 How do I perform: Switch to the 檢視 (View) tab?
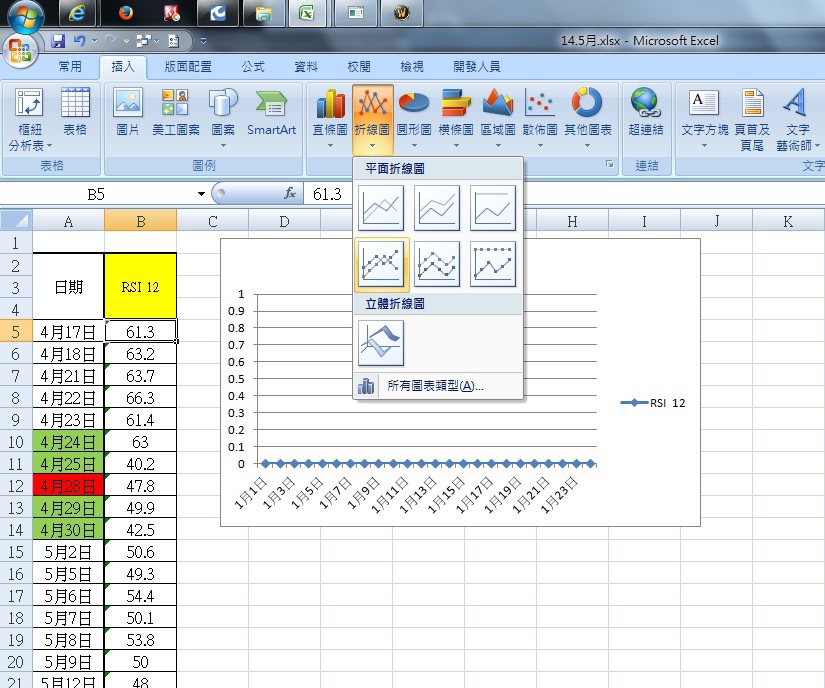pyautogui.click(x=411, y=67)
